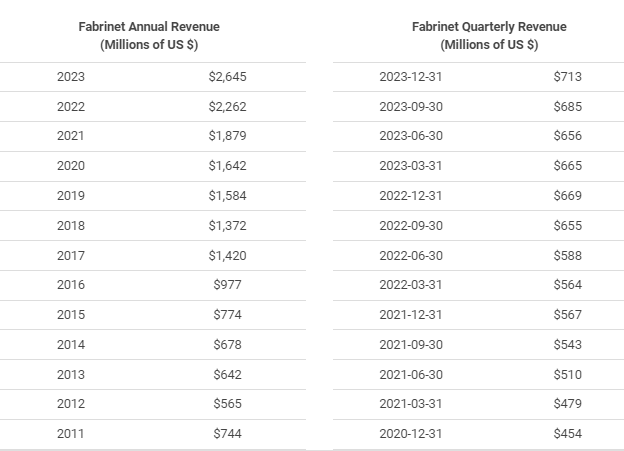Click the $642 revenue cell
Screen dimensions: 624x451
[x=228, y=375]
